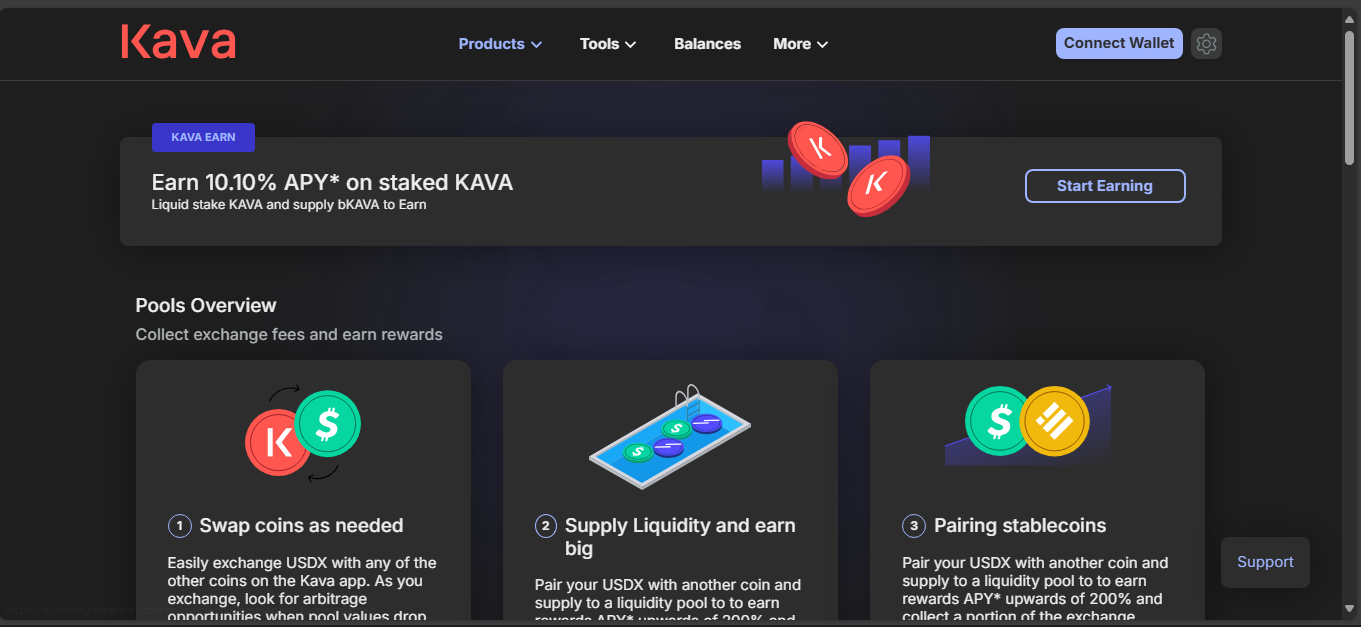The image size is (1361, 627).
Task: Click the step 2 number badge
Action: tap(546, 526)
